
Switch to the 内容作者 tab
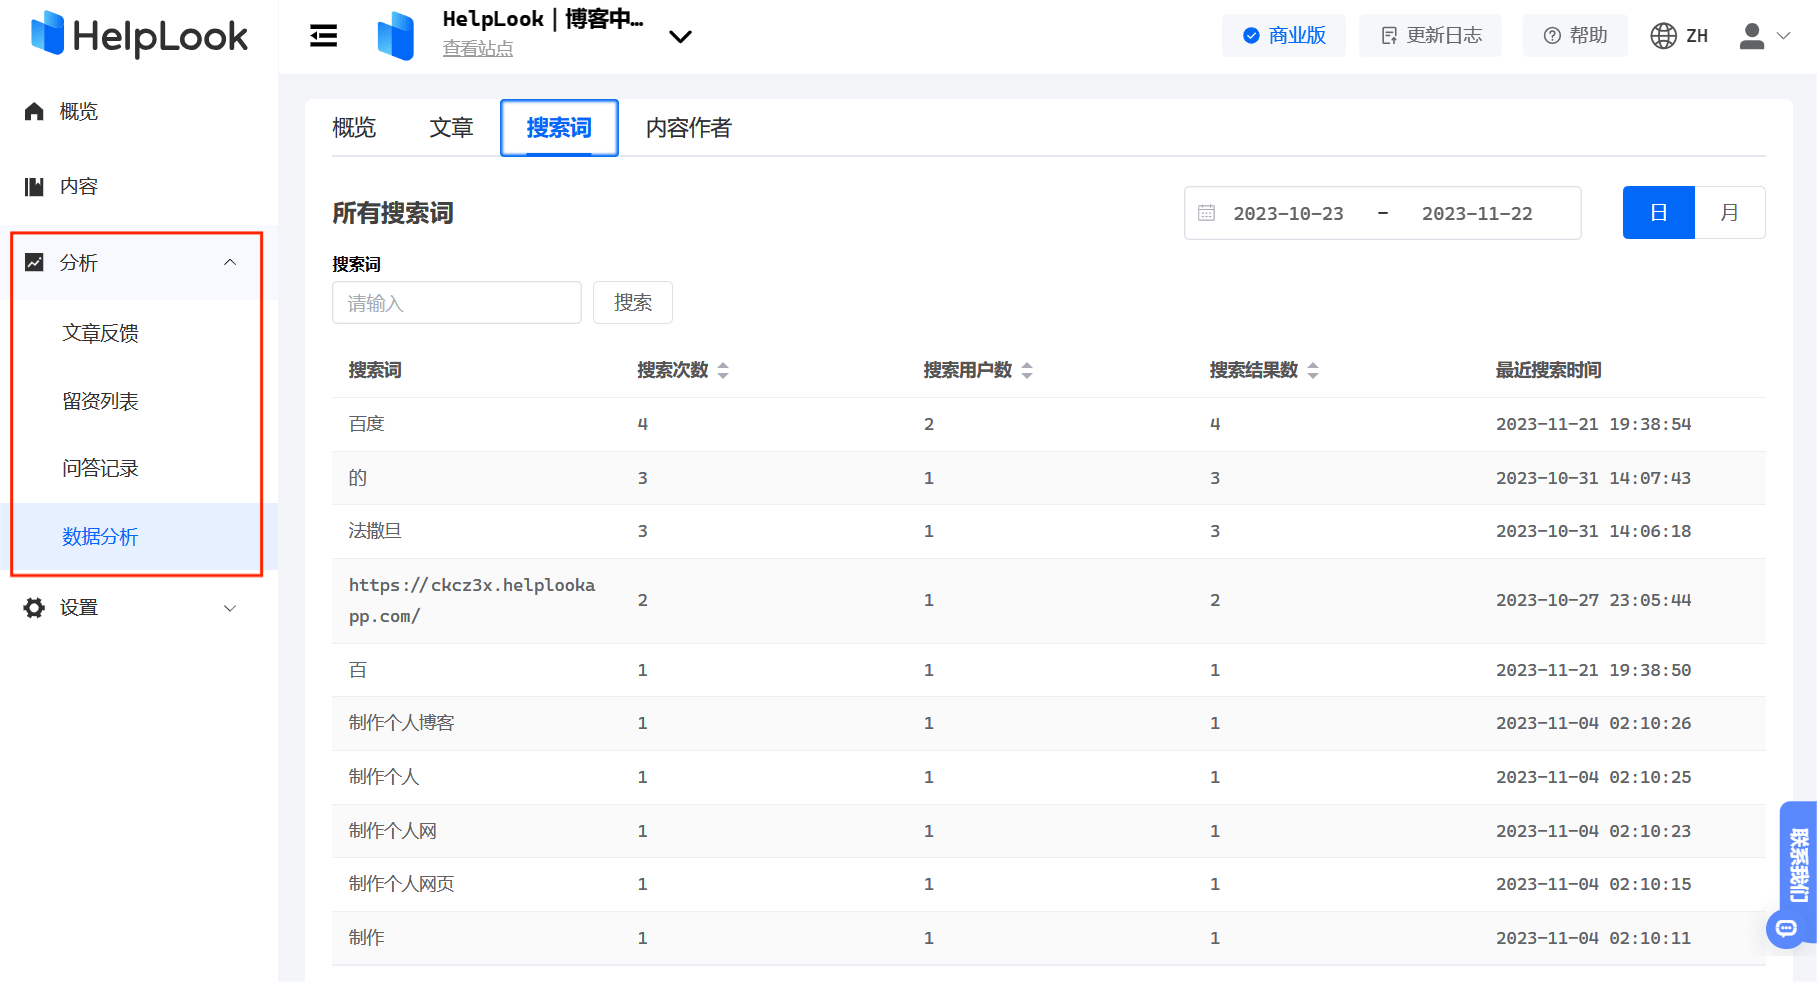point(689,128)
